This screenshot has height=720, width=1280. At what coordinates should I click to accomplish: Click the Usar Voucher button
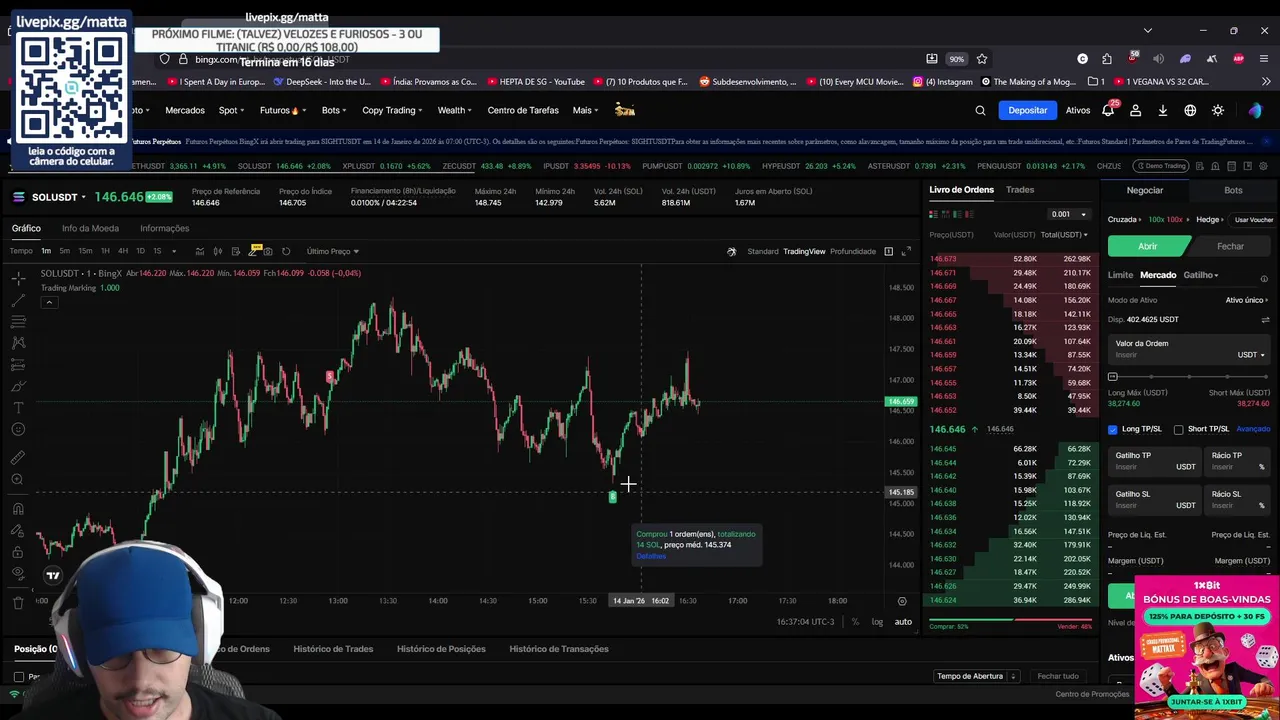pos(1253,220)
